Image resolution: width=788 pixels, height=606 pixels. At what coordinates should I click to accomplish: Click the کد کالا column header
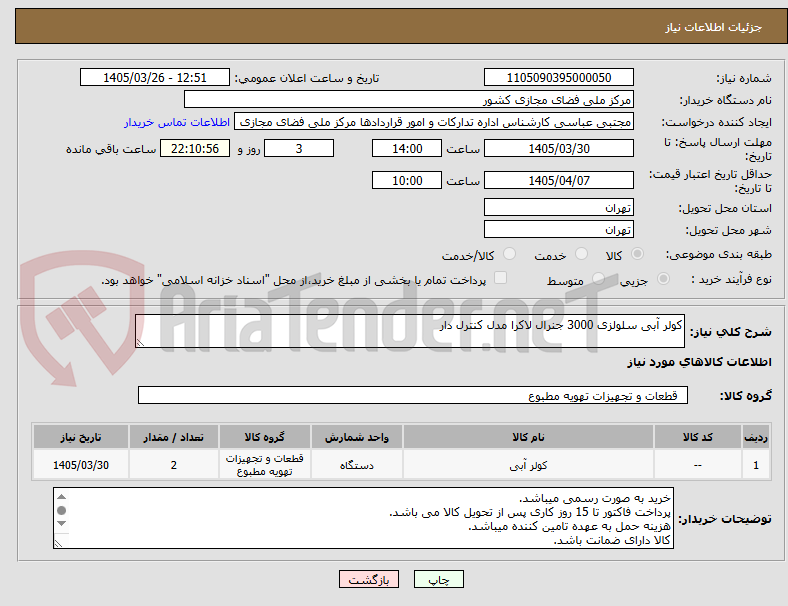[x=698, y=437]
